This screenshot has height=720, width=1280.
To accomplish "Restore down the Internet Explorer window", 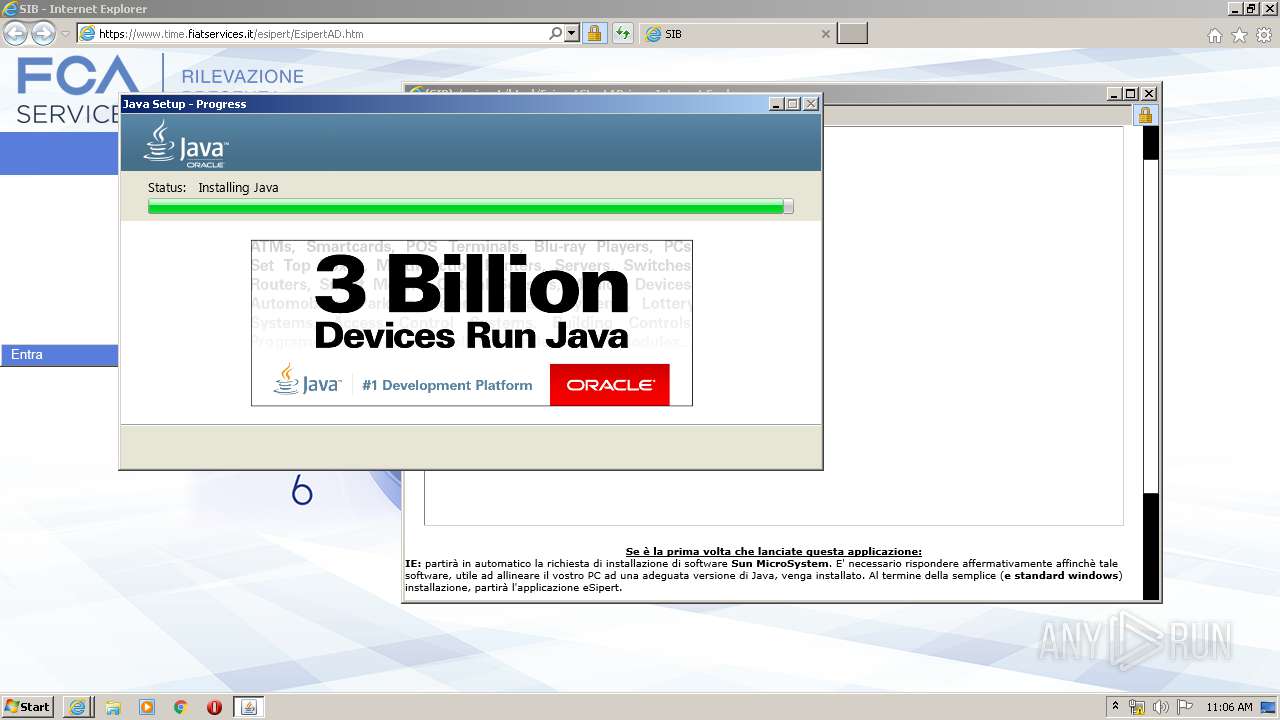I will pyautogui.click(x=1251, y=9).
